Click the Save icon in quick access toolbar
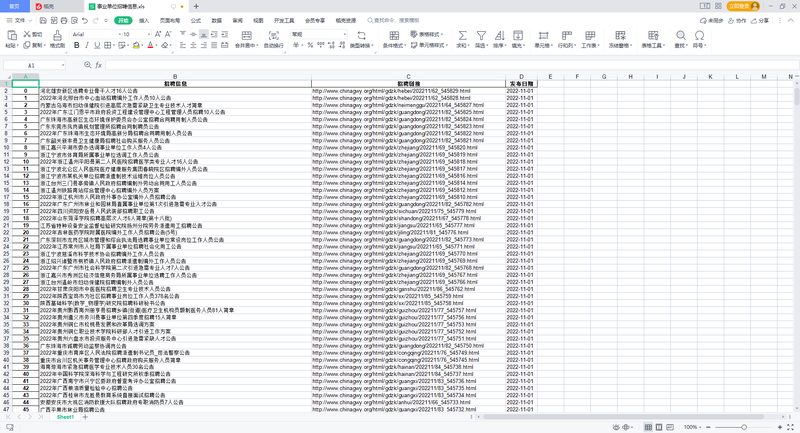The image size is (800, 433). tap(43, 20)
